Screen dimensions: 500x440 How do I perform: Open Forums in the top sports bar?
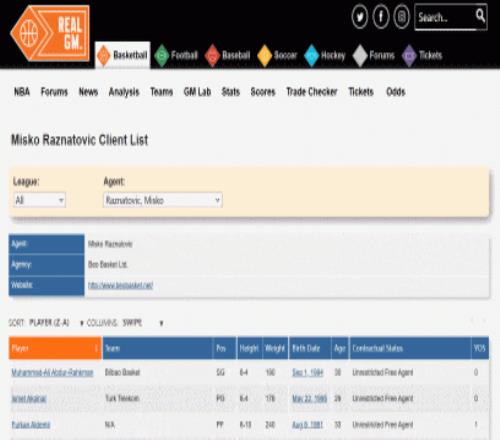[374, 55]
